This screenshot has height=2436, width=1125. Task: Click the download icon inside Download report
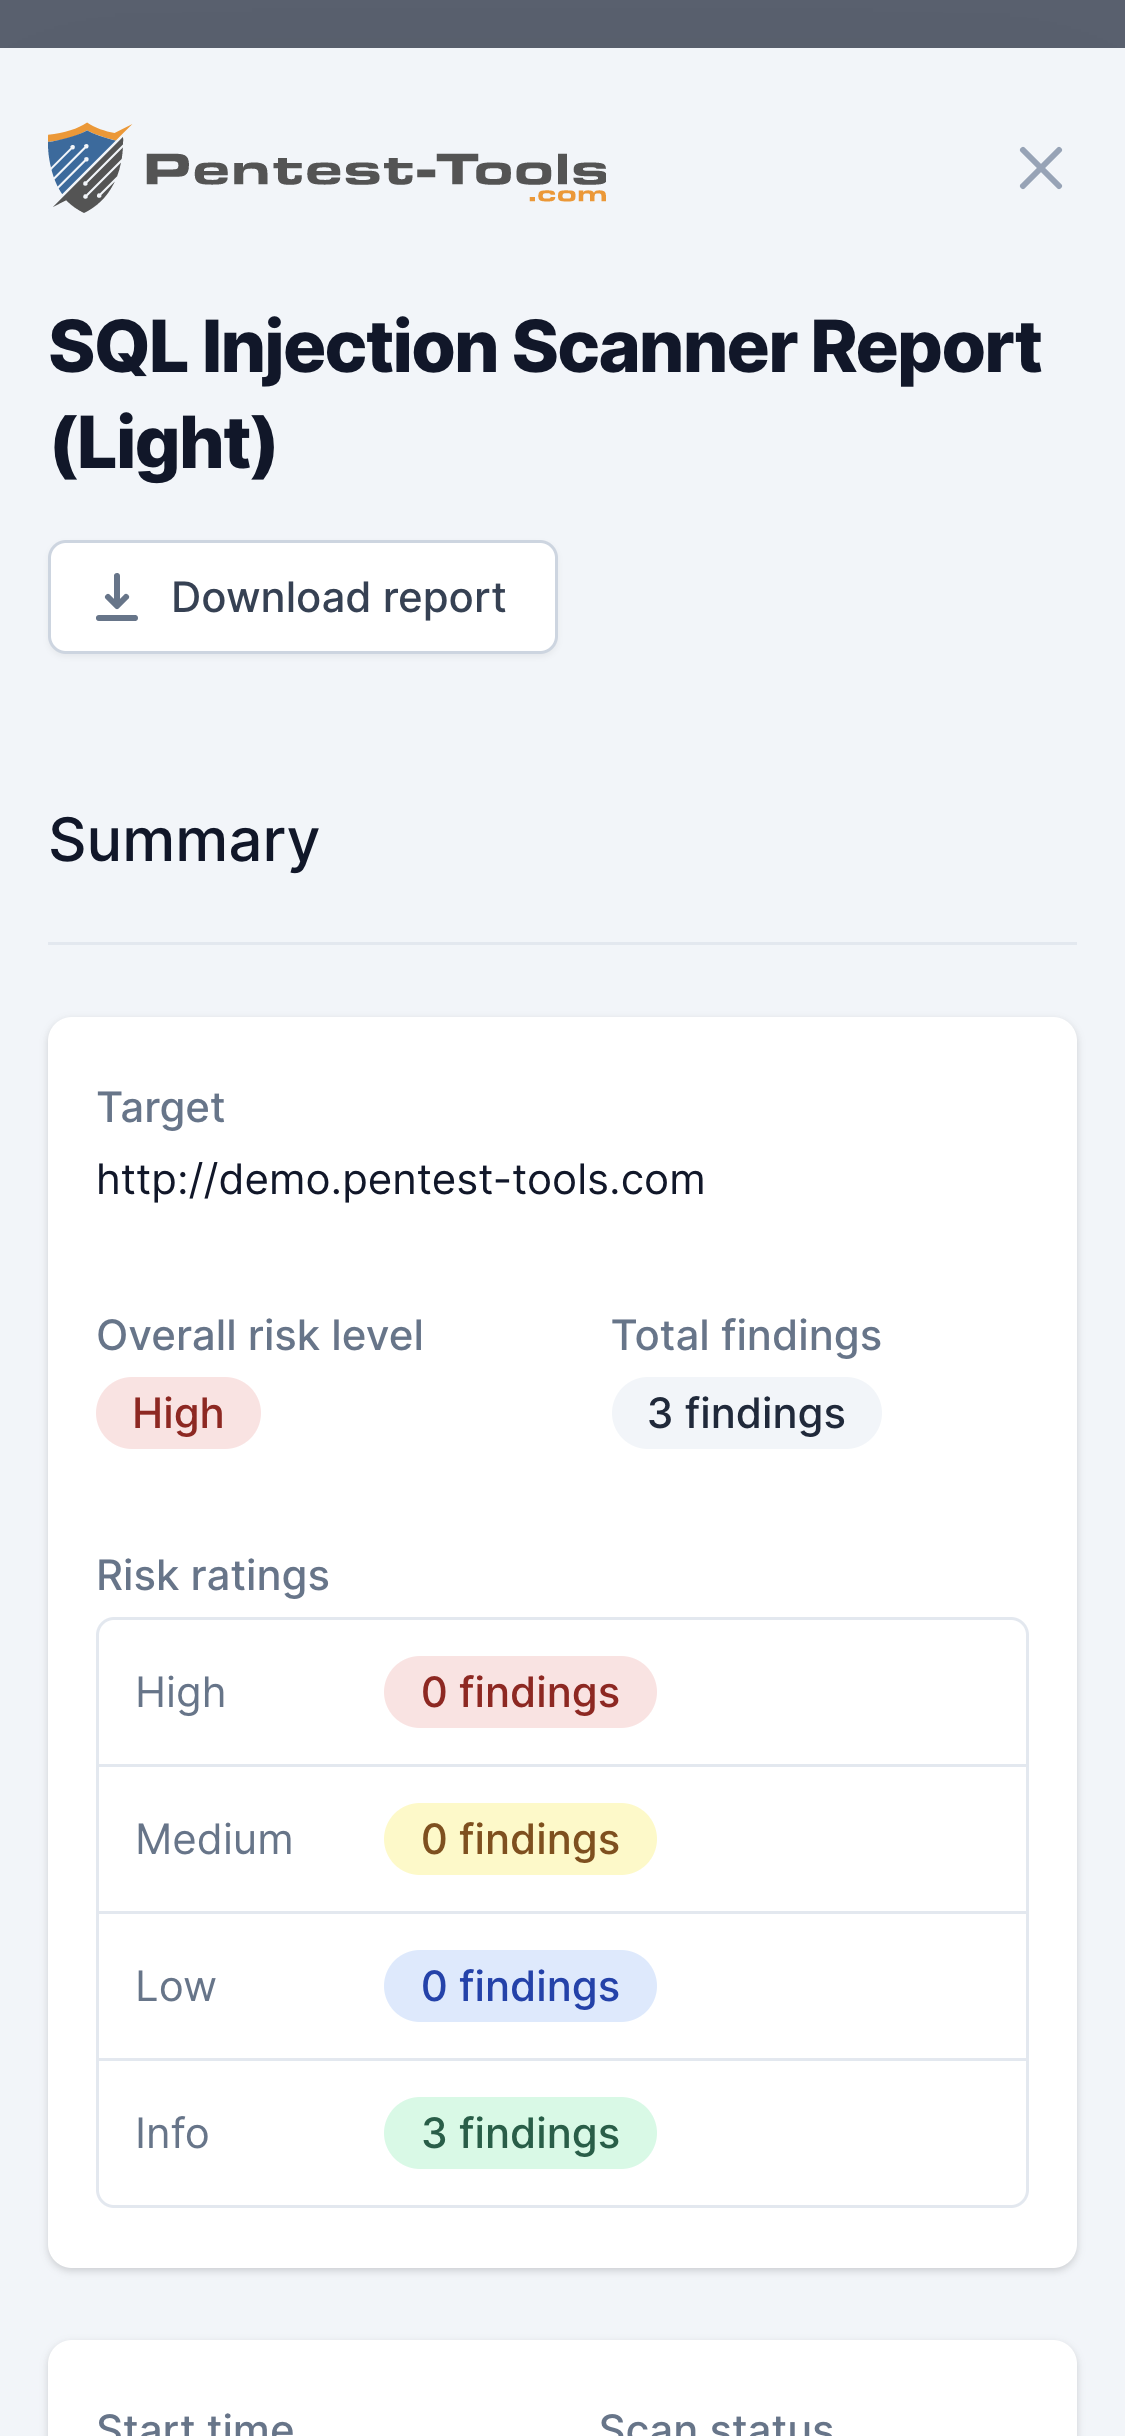click(118, 596)
